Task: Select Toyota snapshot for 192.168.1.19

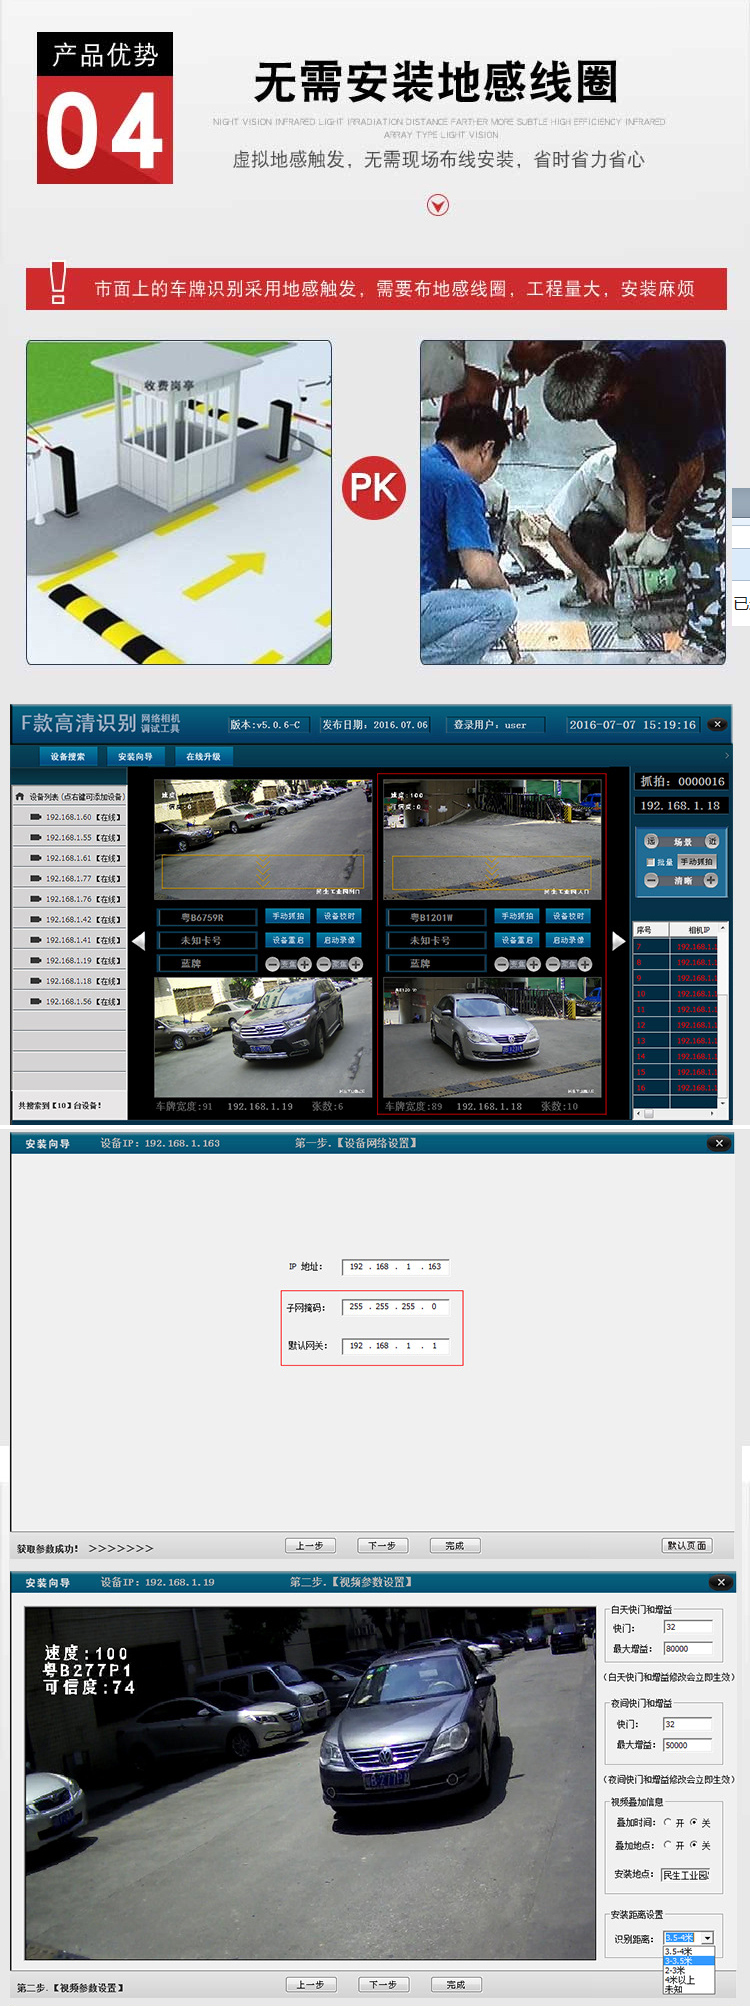Action: tap(263, 1037)
